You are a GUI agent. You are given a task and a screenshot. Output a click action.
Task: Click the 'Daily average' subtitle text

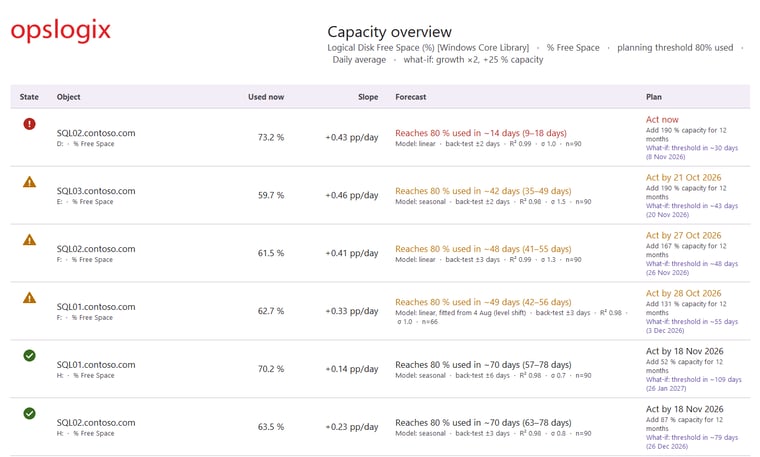pyautogui.click(x=359, y=60)
